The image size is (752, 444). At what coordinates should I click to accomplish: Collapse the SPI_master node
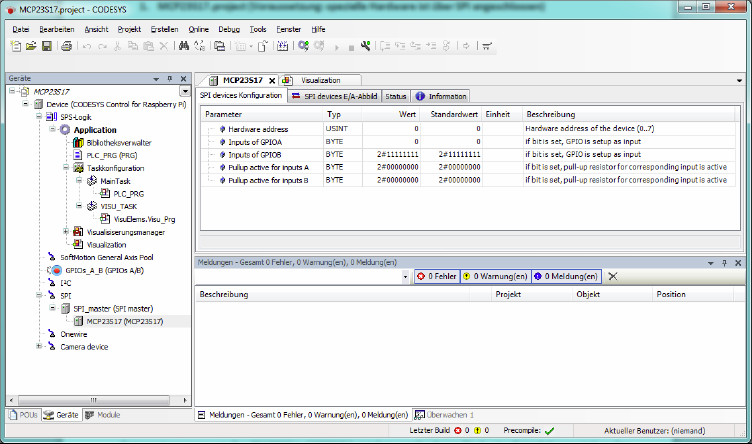(x=52, y=308)
